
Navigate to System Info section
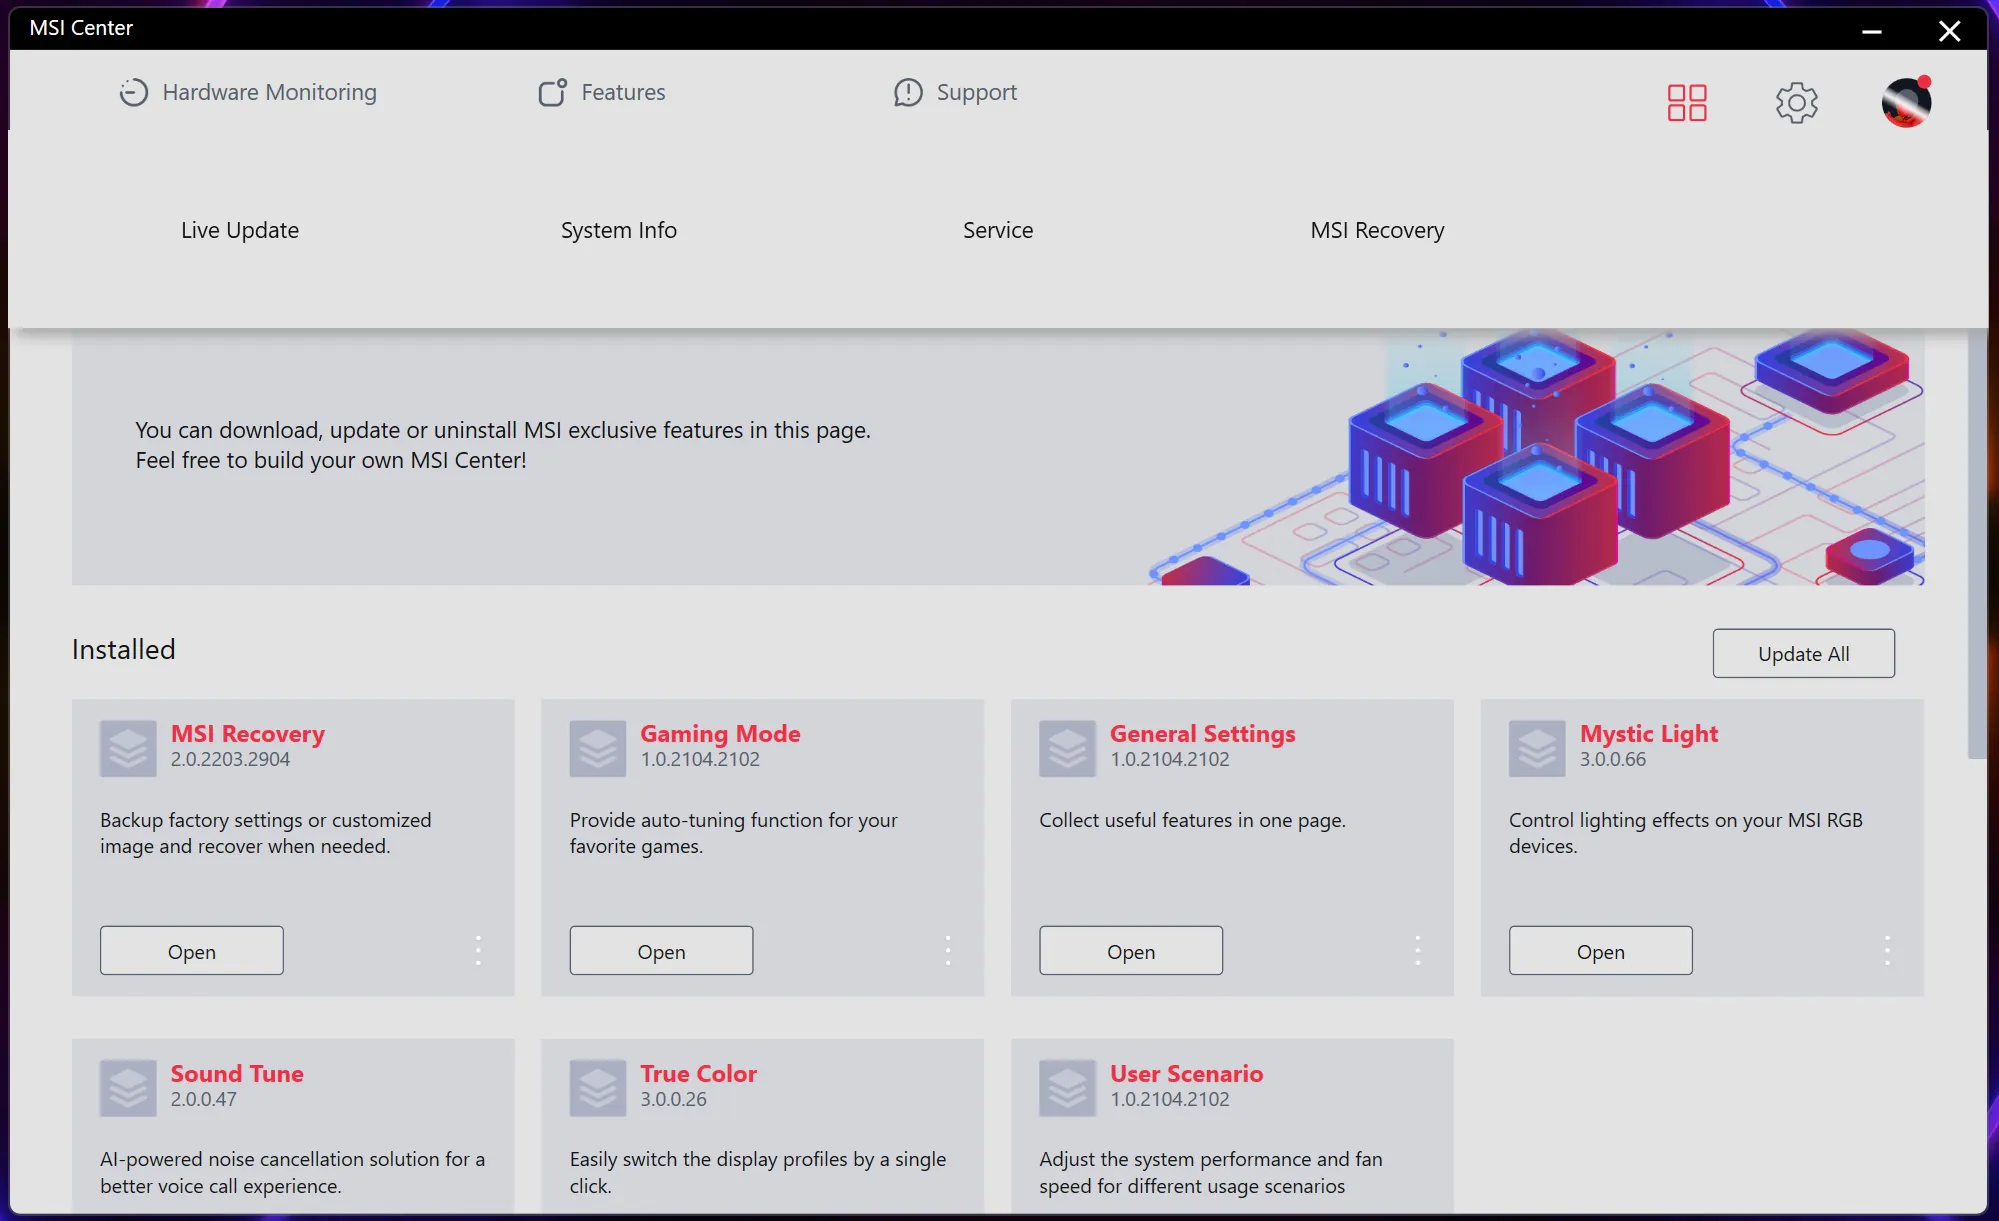pos(618,228)
